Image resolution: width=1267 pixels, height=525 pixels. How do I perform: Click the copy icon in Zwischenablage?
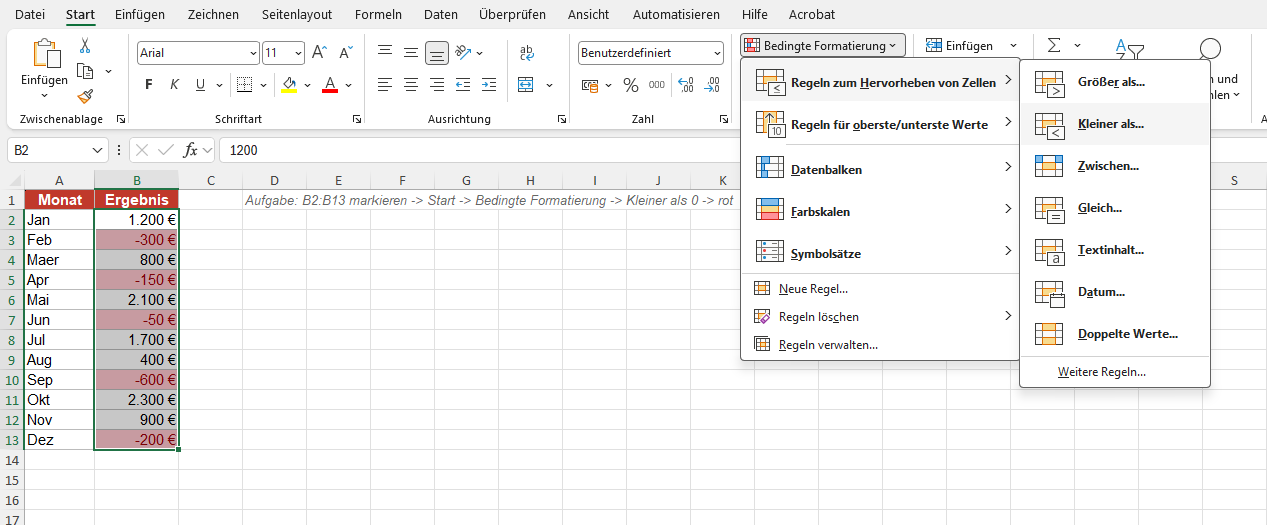point(85,71)
